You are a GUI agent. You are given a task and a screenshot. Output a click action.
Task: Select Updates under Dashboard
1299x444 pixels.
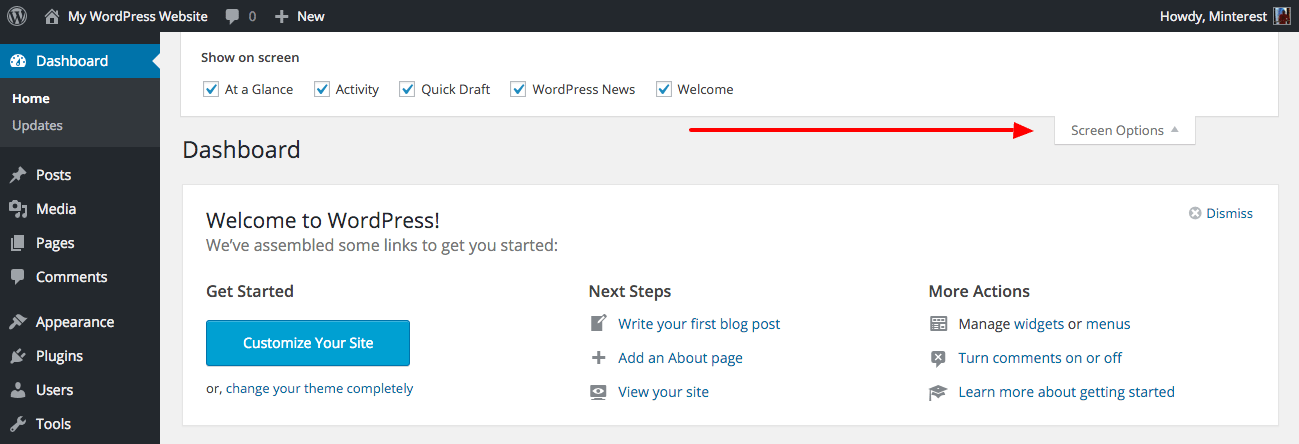[x=38, y=125]
